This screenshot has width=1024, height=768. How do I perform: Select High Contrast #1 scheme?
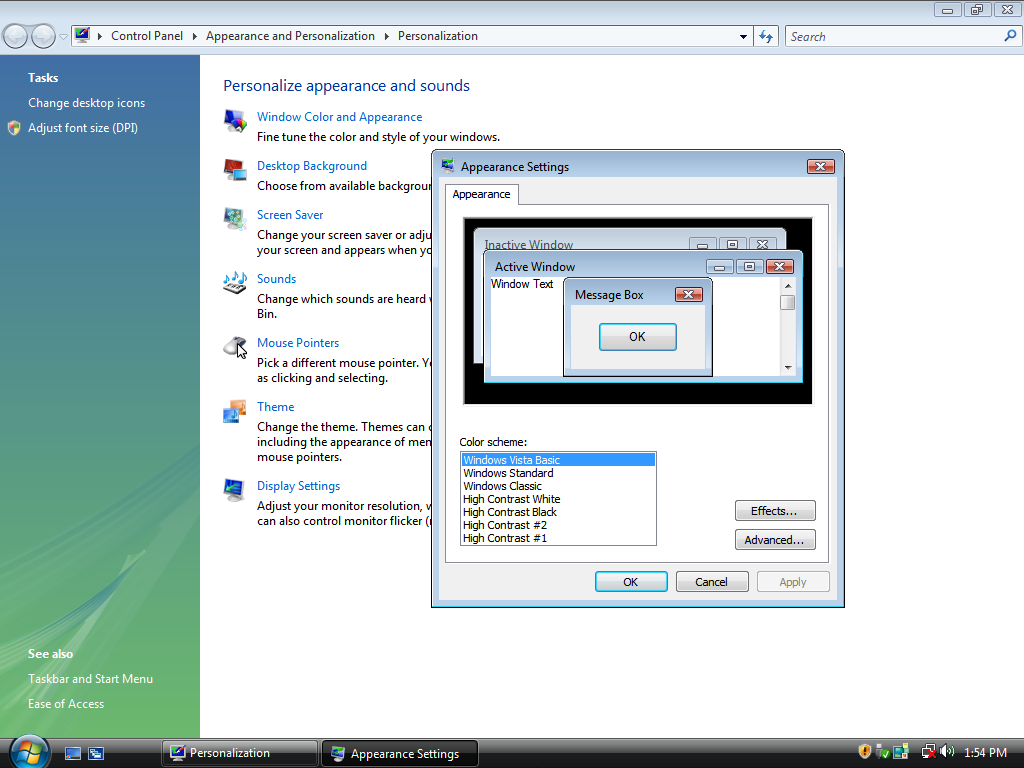click(558, 538)
